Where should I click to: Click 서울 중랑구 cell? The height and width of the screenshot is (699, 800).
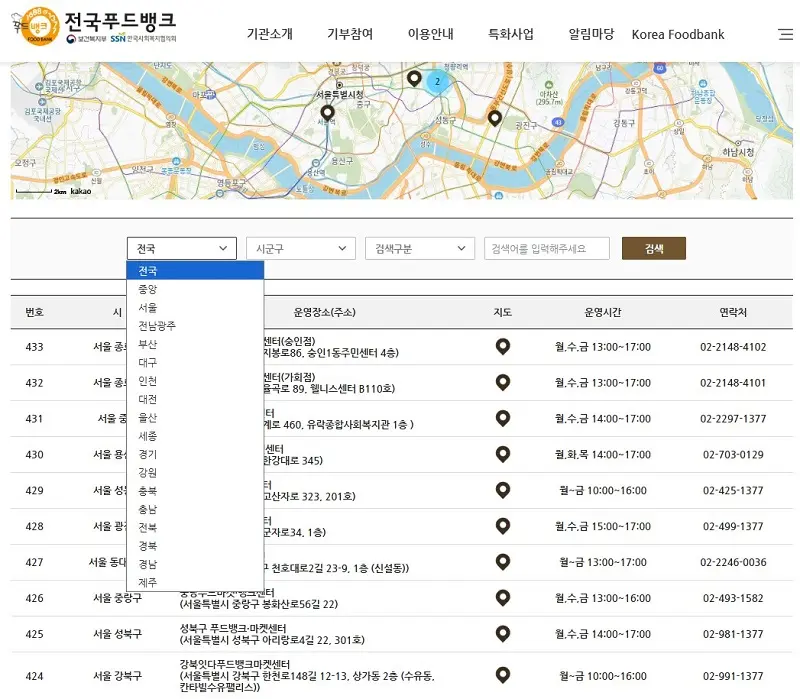[x=117, y=598]
